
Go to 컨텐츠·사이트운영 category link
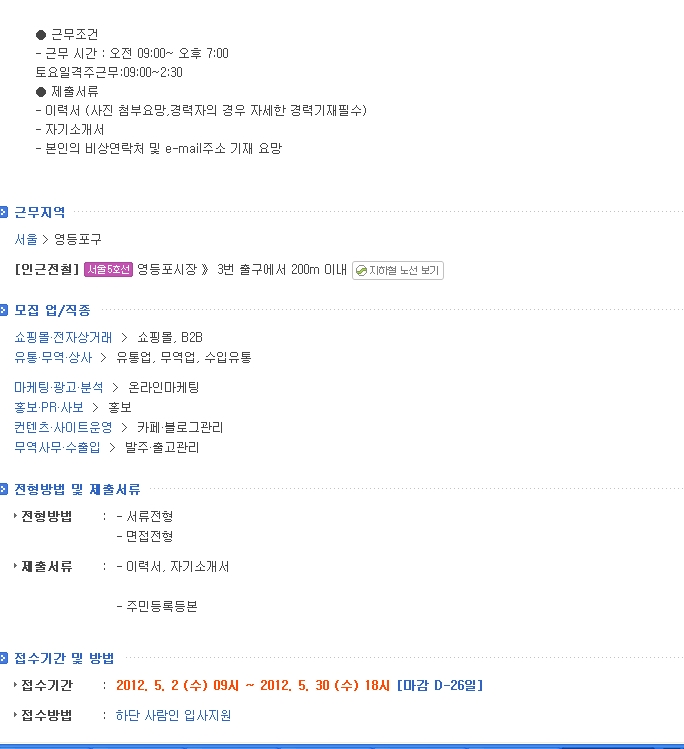point(63,428)
